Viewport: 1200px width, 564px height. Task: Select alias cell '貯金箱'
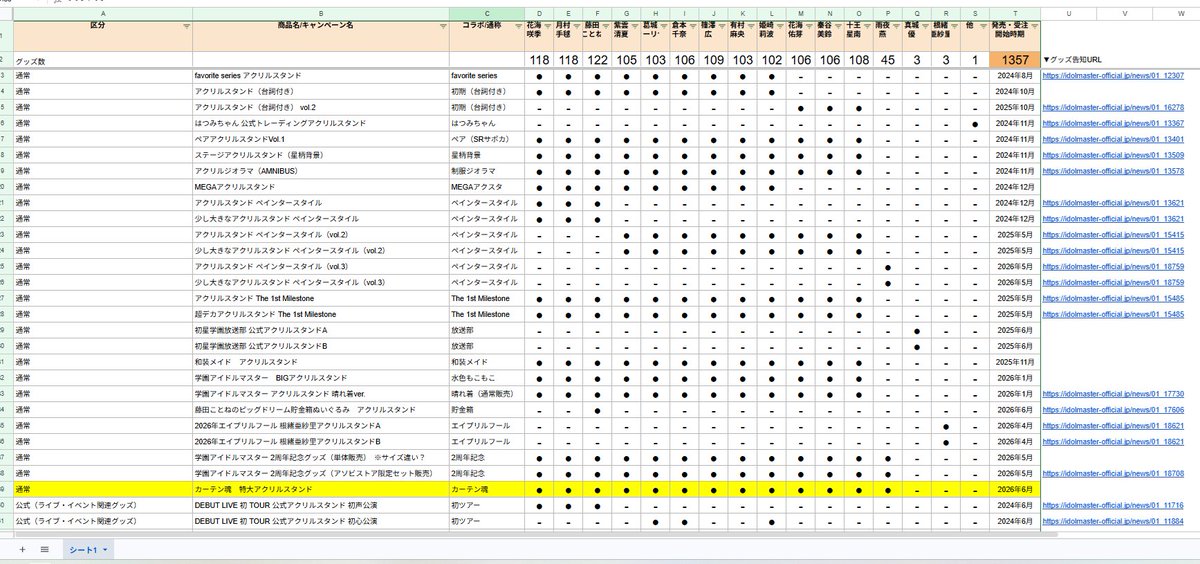[x=487, y=410]
